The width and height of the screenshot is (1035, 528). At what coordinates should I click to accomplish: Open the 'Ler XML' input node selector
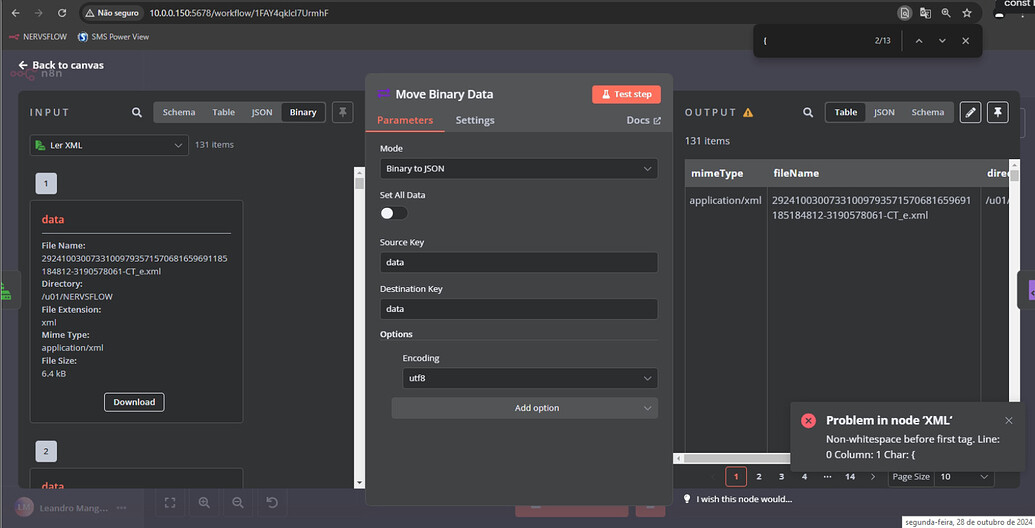click(x=109, y=145)
